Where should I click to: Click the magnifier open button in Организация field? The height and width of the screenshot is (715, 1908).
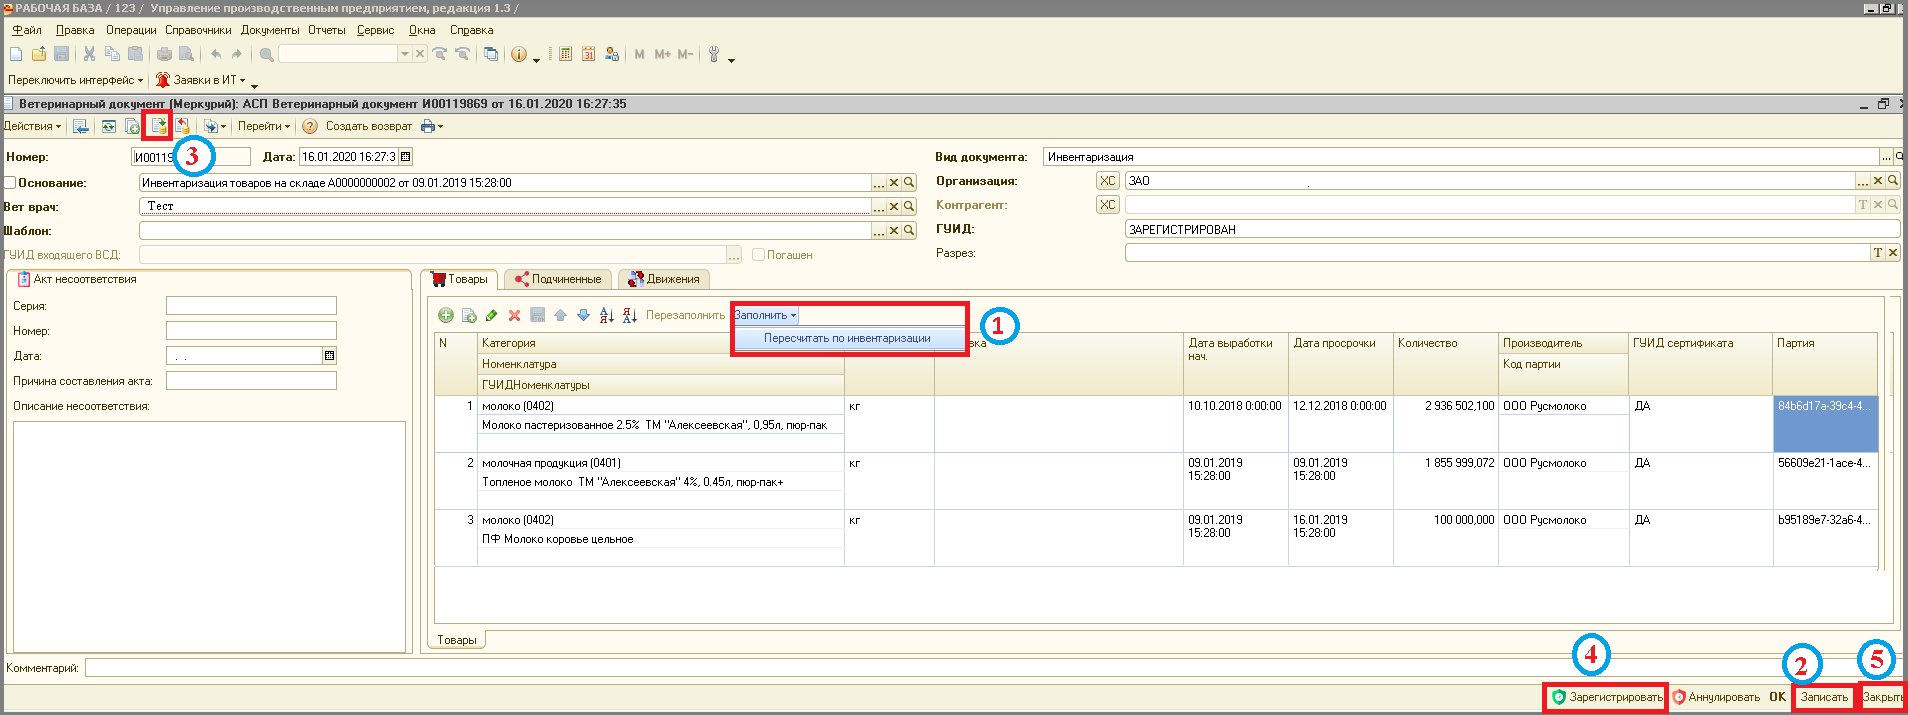tap(1893, 181)
